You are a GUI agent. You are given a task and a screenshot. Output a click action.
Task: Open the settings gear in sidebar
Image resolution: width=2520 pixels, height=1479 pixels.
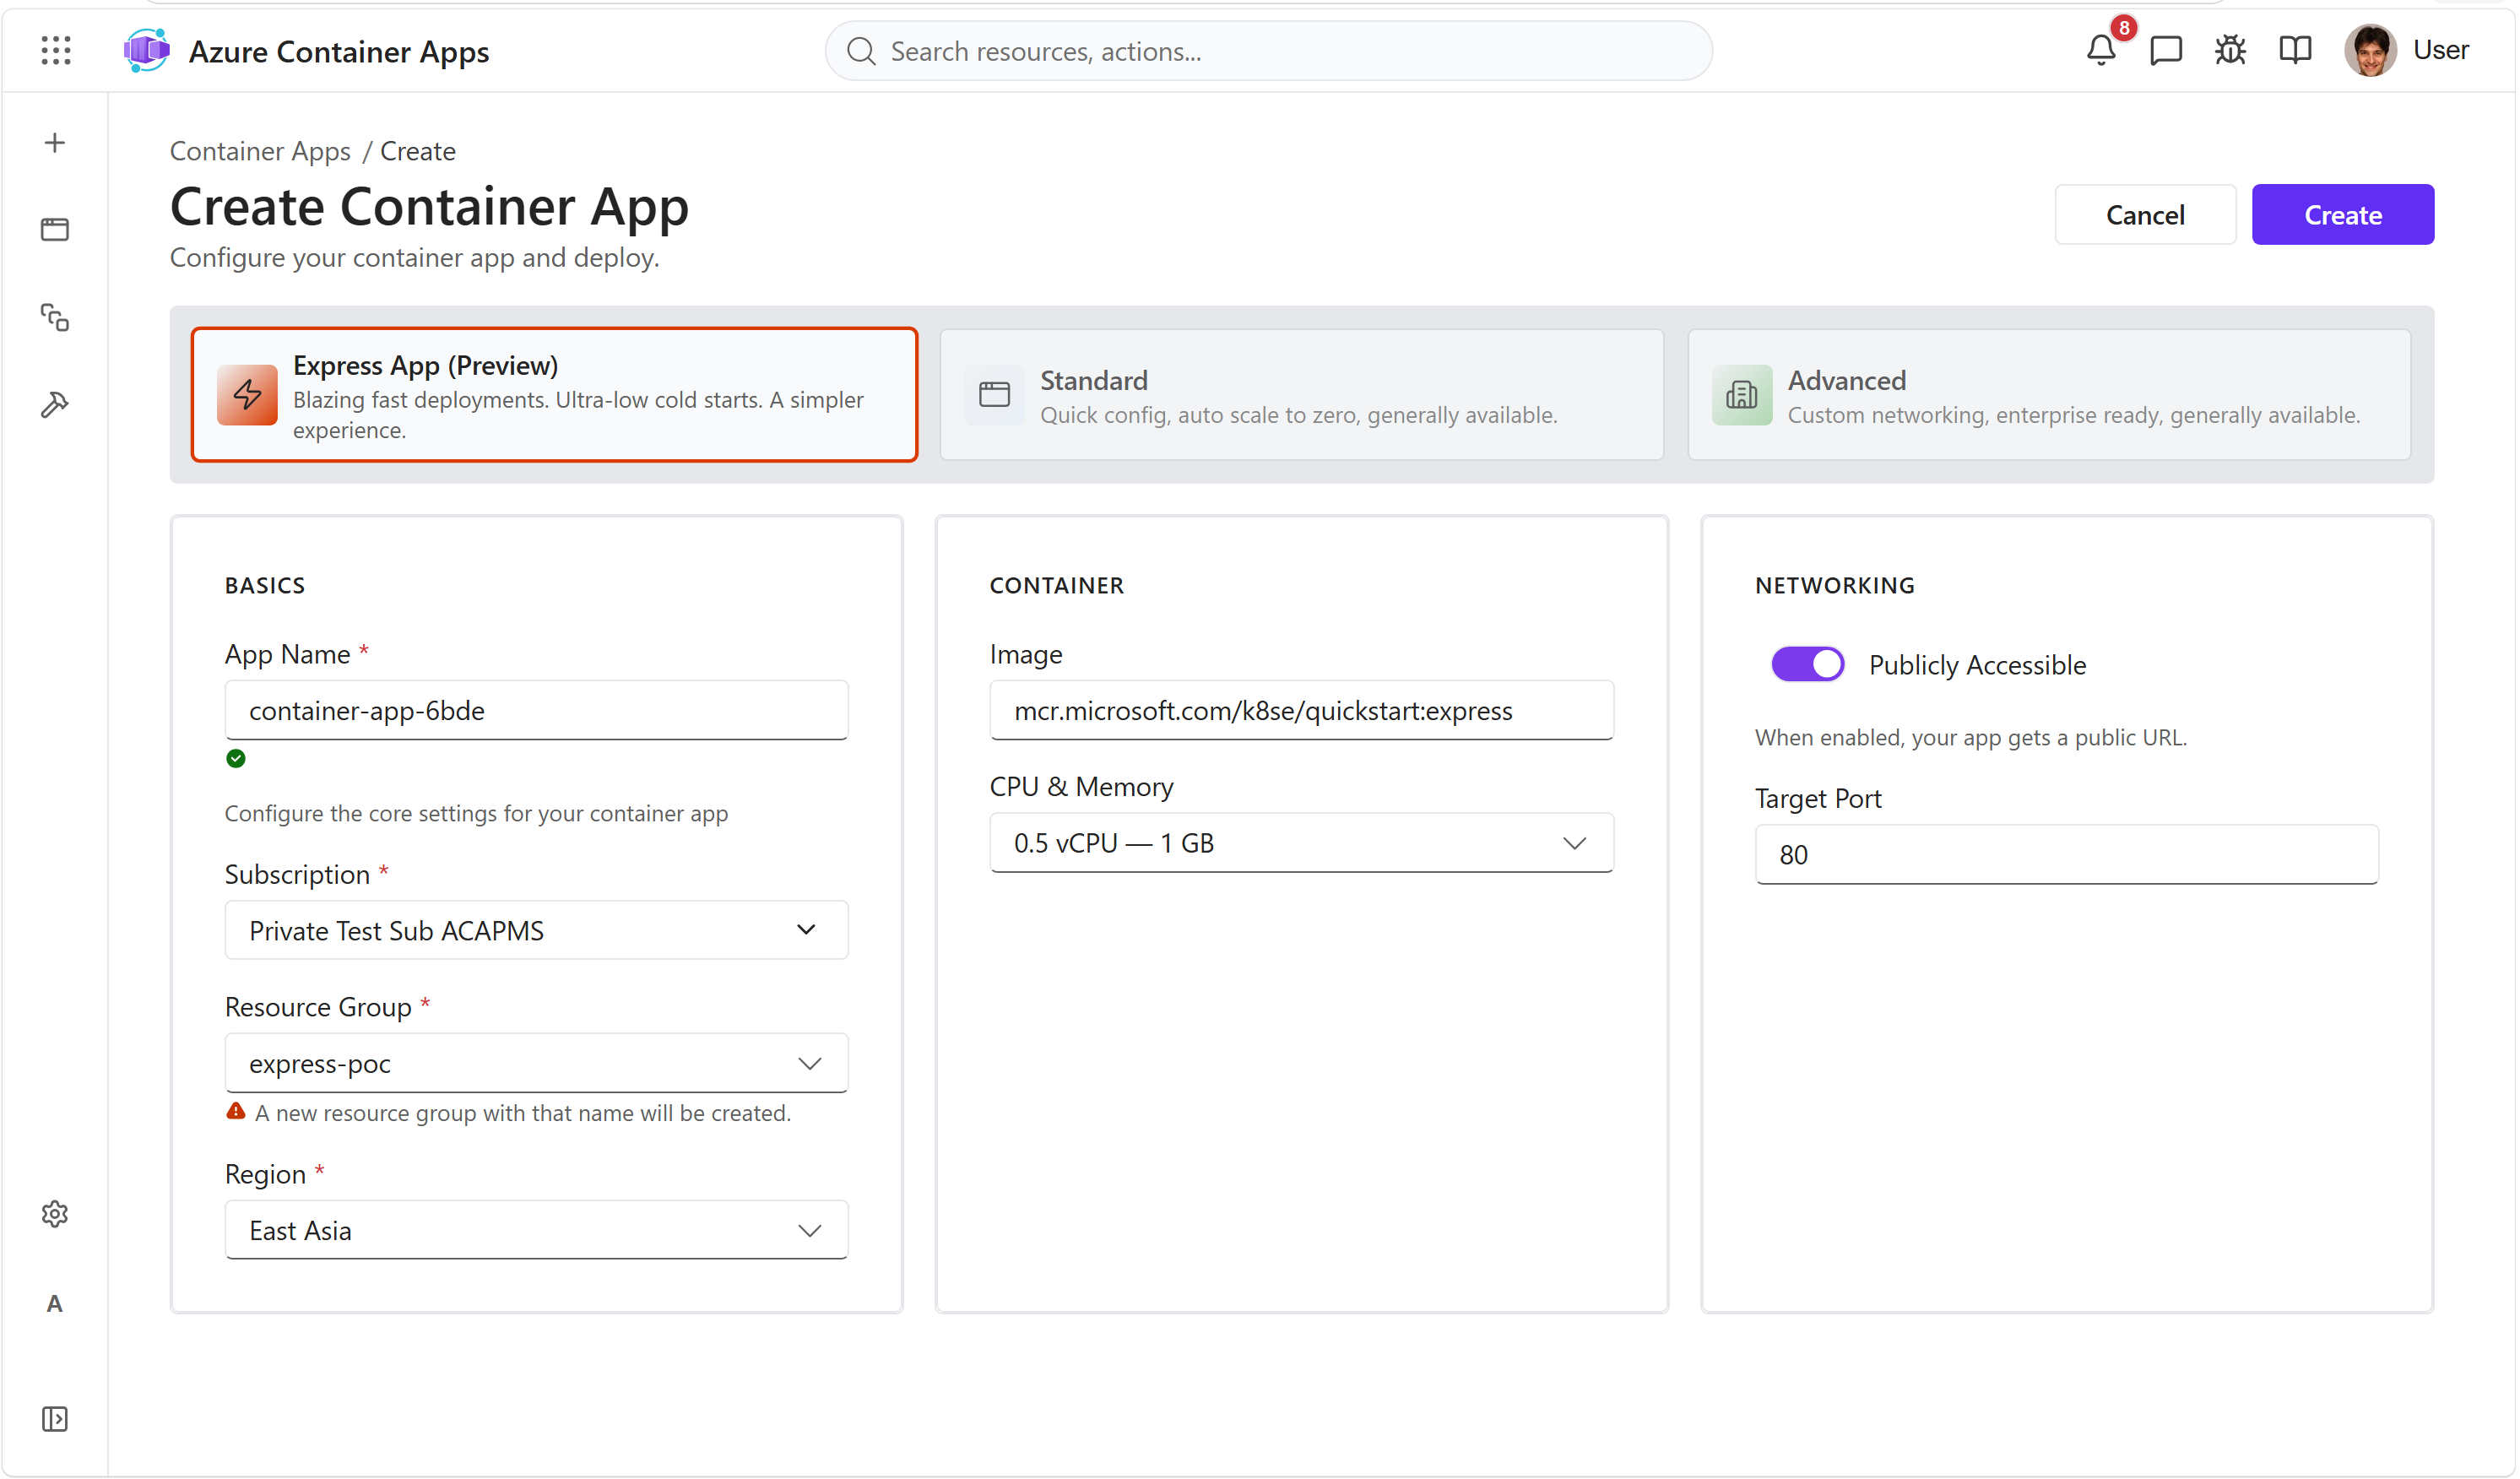click(x=55, y=1214)
